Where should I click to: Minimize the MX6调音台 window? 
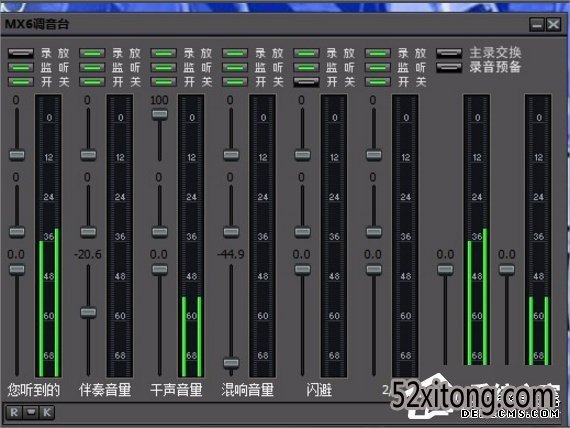[537, 25]
